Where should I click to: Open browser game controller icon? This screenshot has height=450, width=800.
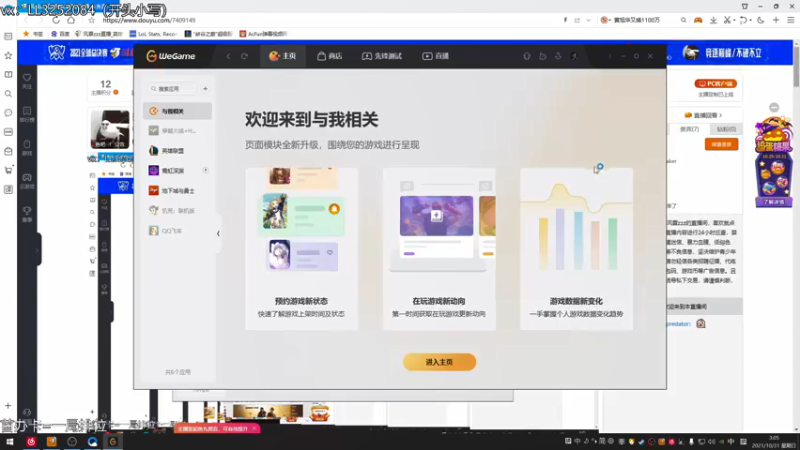698,20
